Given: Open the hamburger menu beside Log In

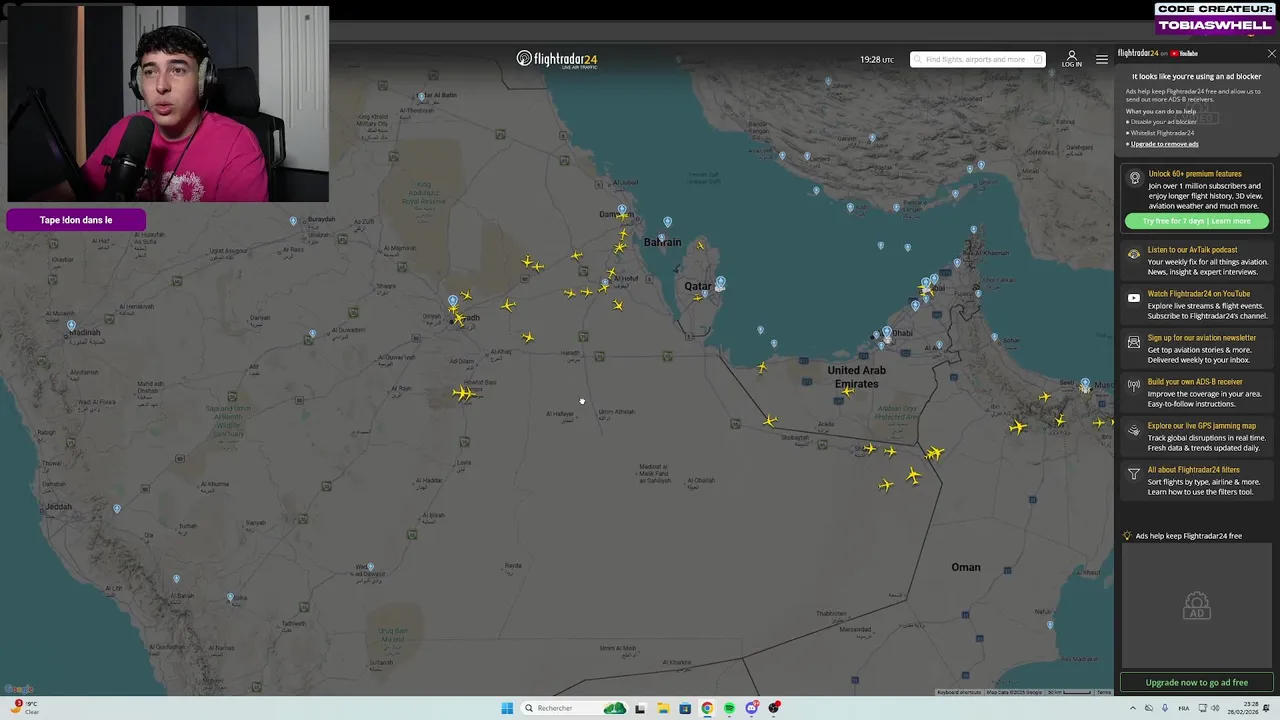Looking at the screenshot, I should pos(1101,59).
